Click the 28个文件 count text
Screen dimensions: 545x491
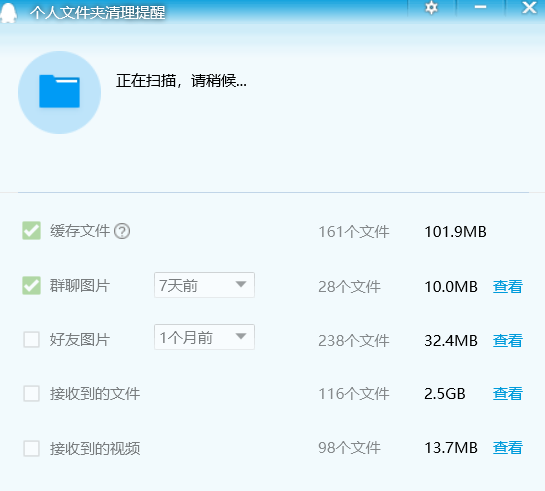pyautogui.click(x=349, y=287)
